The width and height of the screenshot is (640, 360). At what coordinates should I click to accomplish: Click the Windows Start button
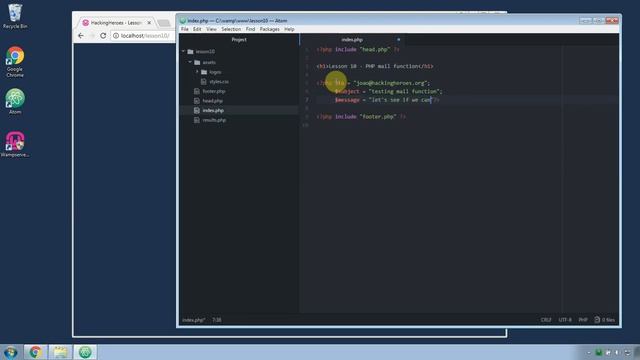[x=11, y=352]
